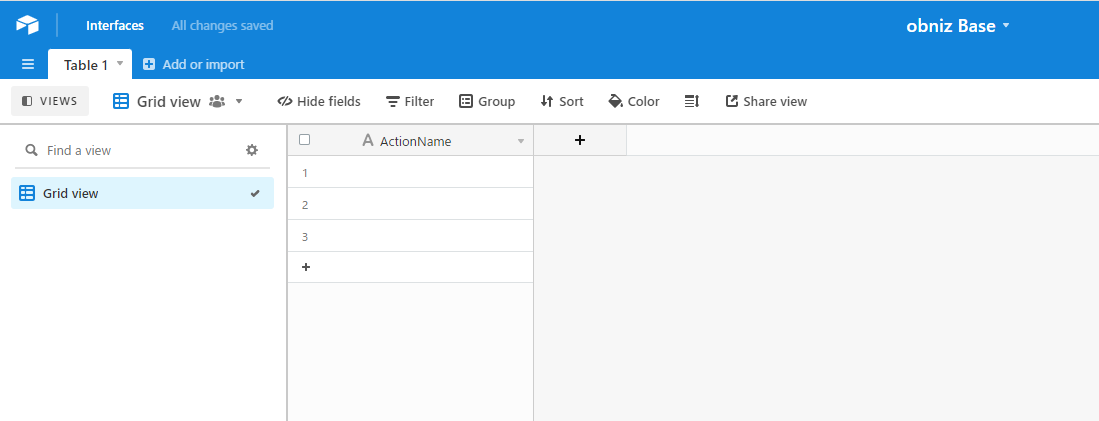Toggle the select all rows checkbox

coord(305,140)
